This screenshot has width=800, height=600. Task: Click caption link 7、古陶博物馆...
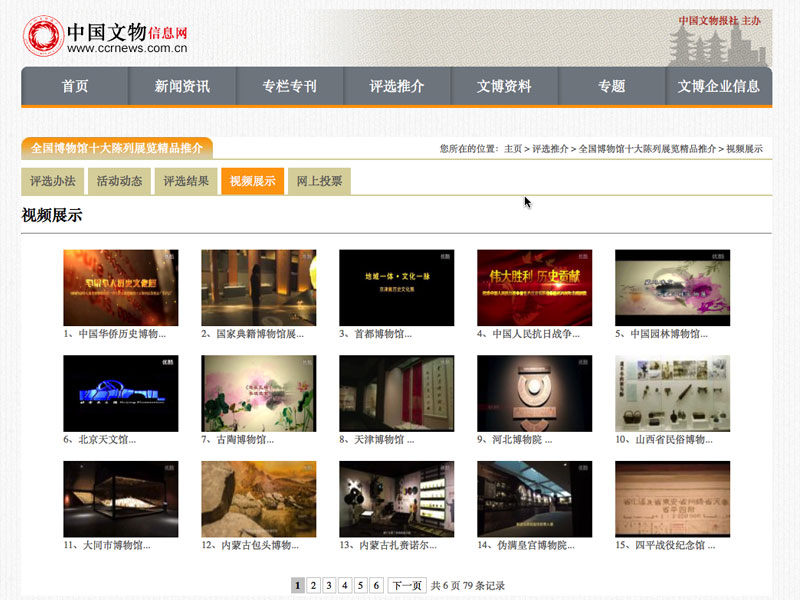pos(238,440)
